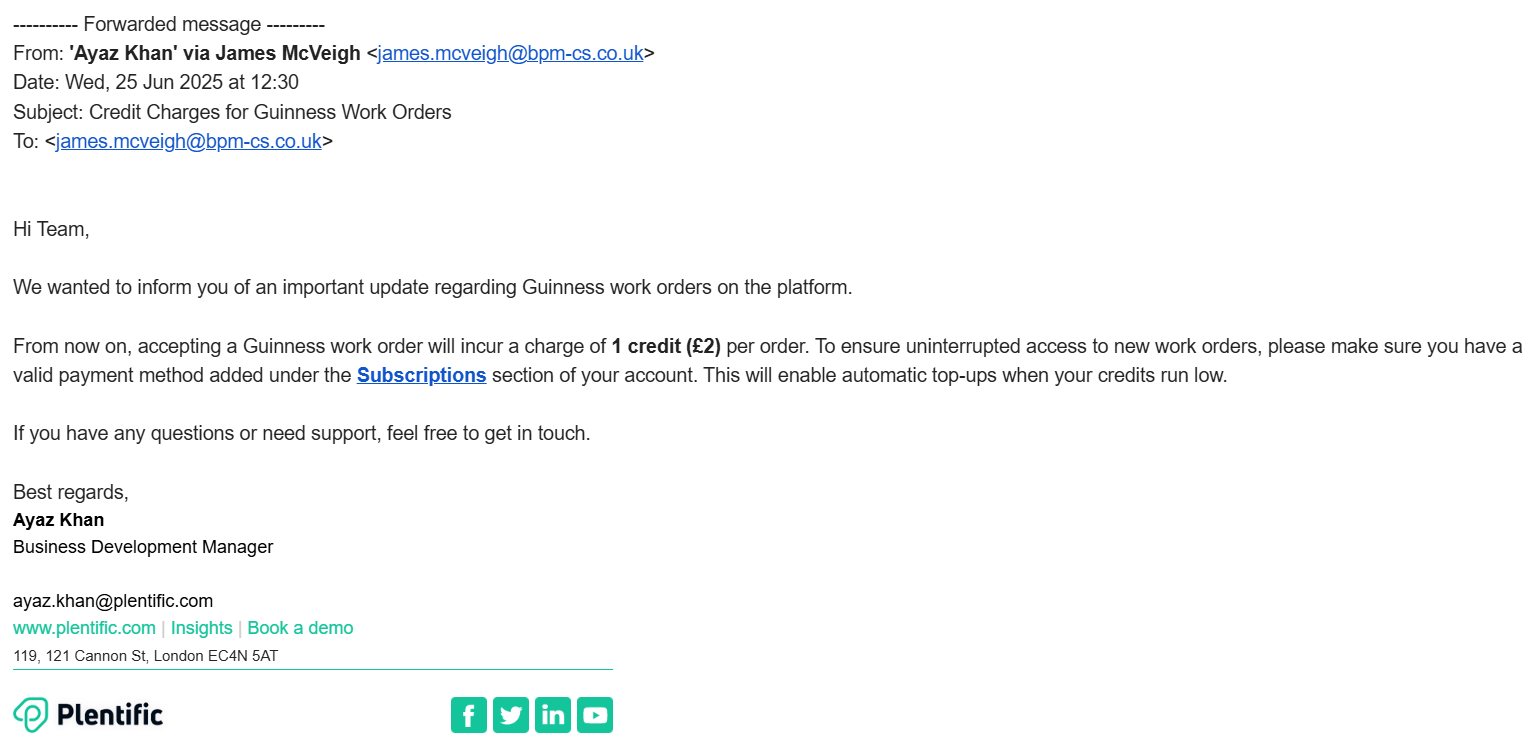The height and width of the screenshot is (745, 1539).
Task: Visit www.plentific.com link
Action: tap(84, 628)
